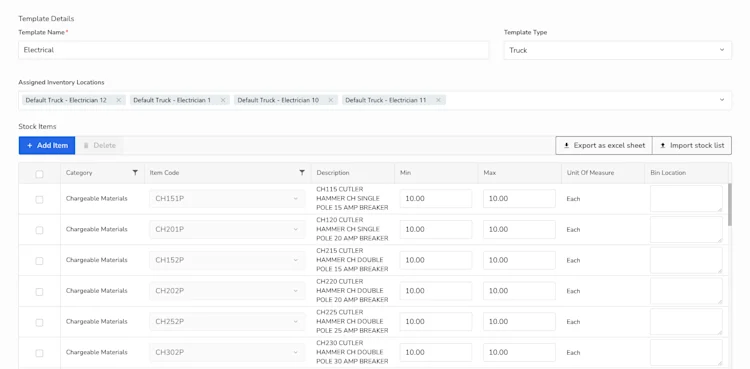The width and height of the screenshot is (750, 369).
Task: Open the Item Code column filter icon
Action: [302, 173]
